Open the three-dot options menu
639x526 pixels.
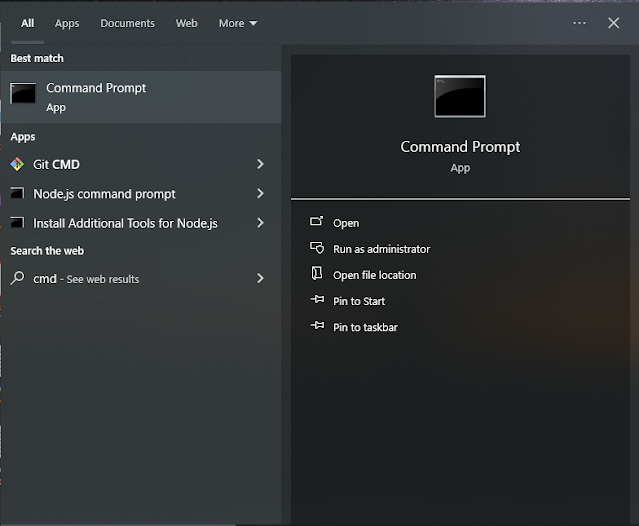(x=579, y=23)
